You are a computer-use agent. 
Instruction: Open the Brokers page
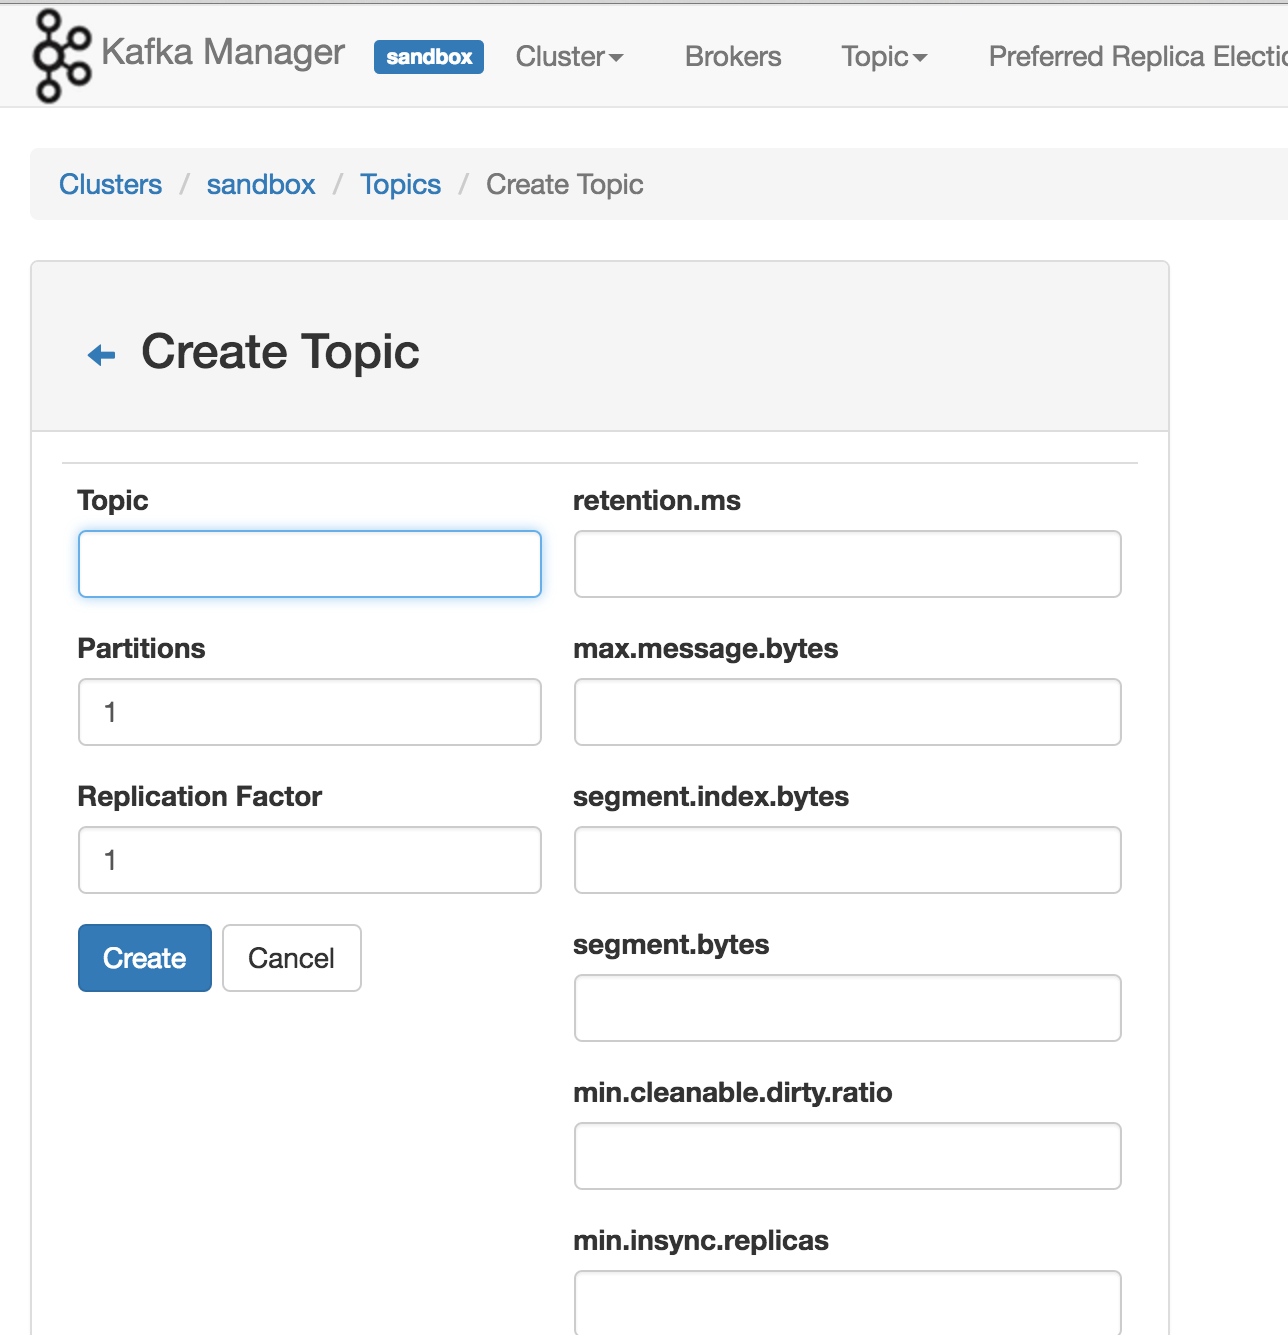coord(733,57)
